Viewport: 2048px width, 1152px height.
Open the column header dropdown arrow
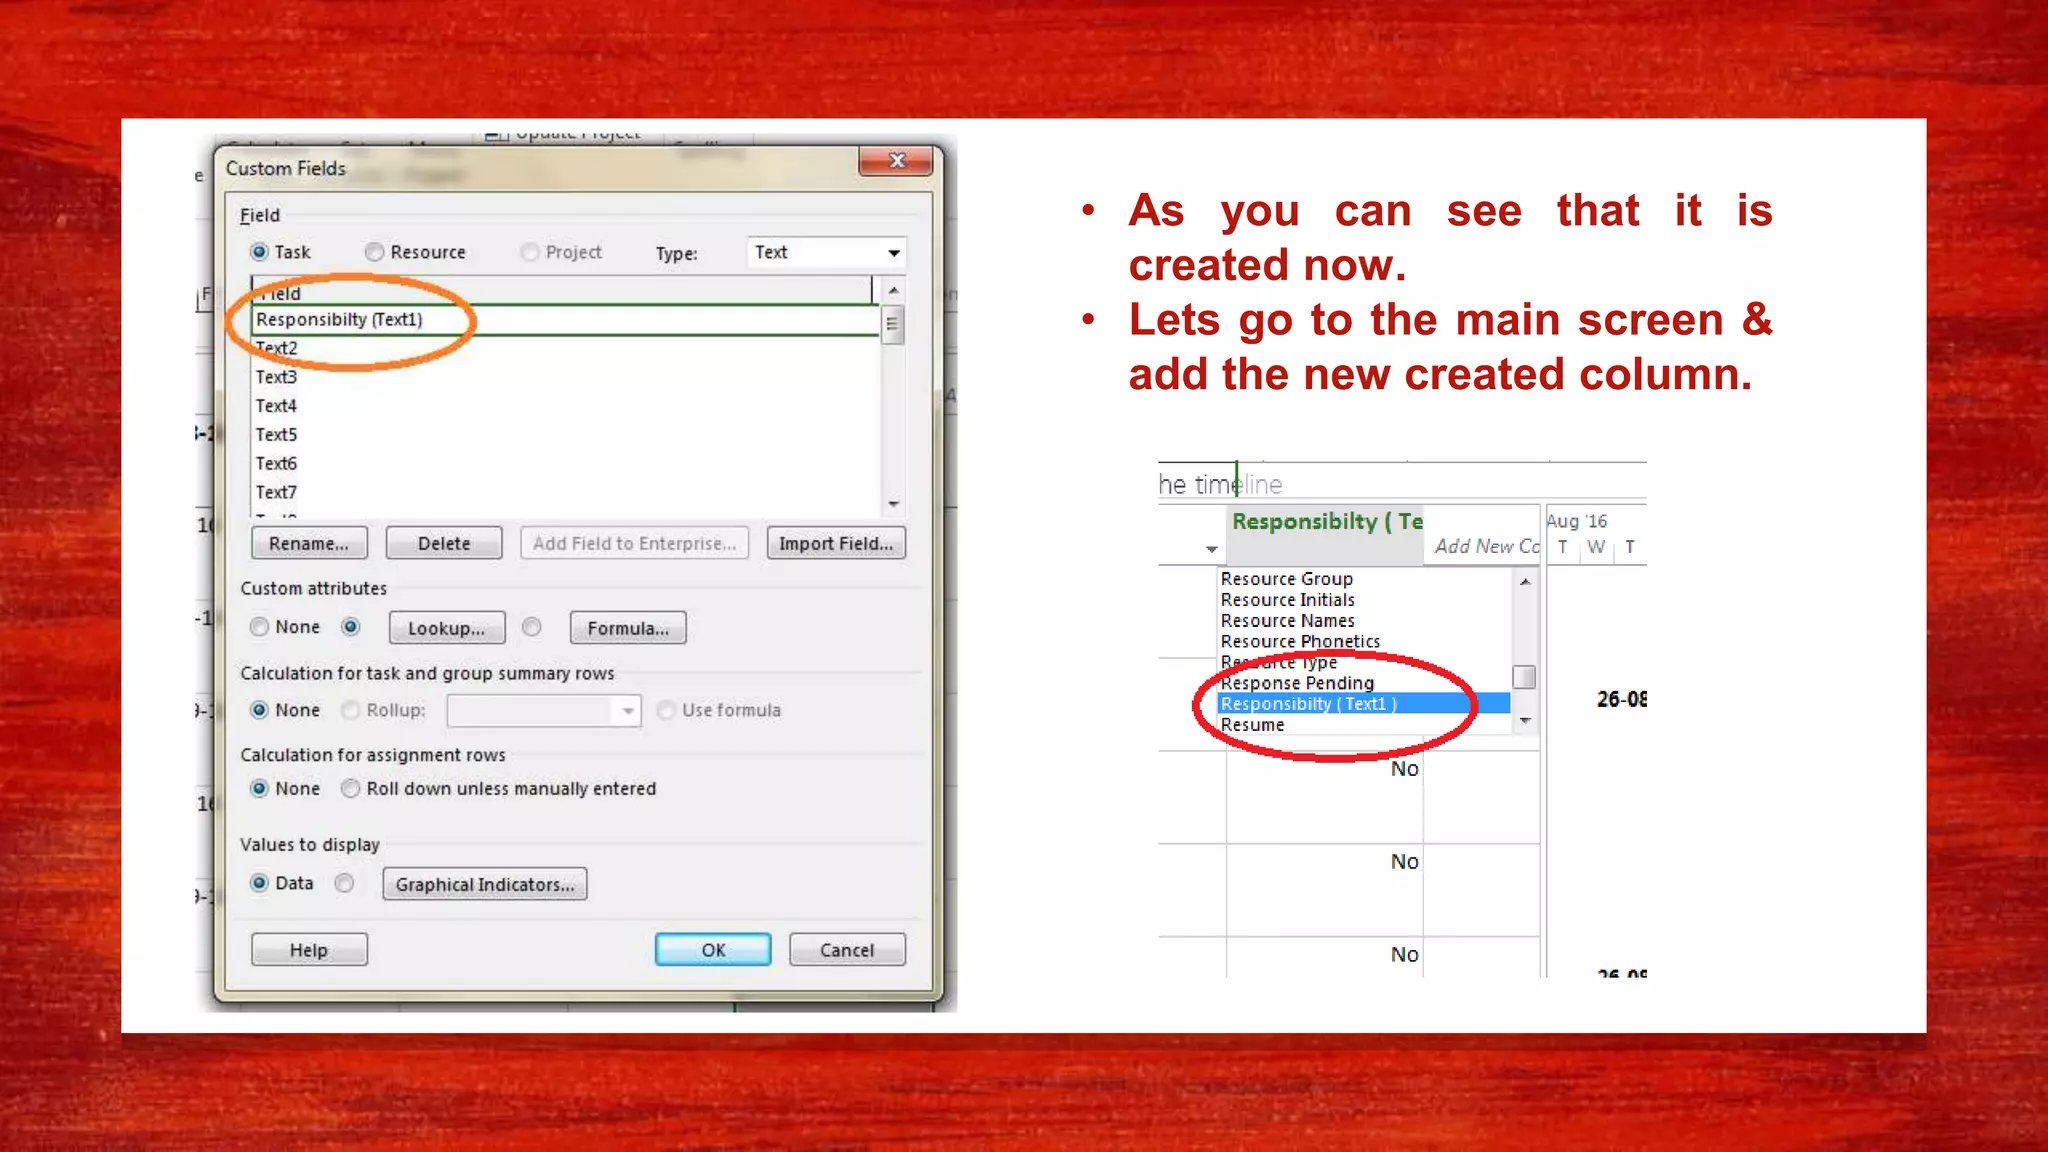[x=1212, y=549]
